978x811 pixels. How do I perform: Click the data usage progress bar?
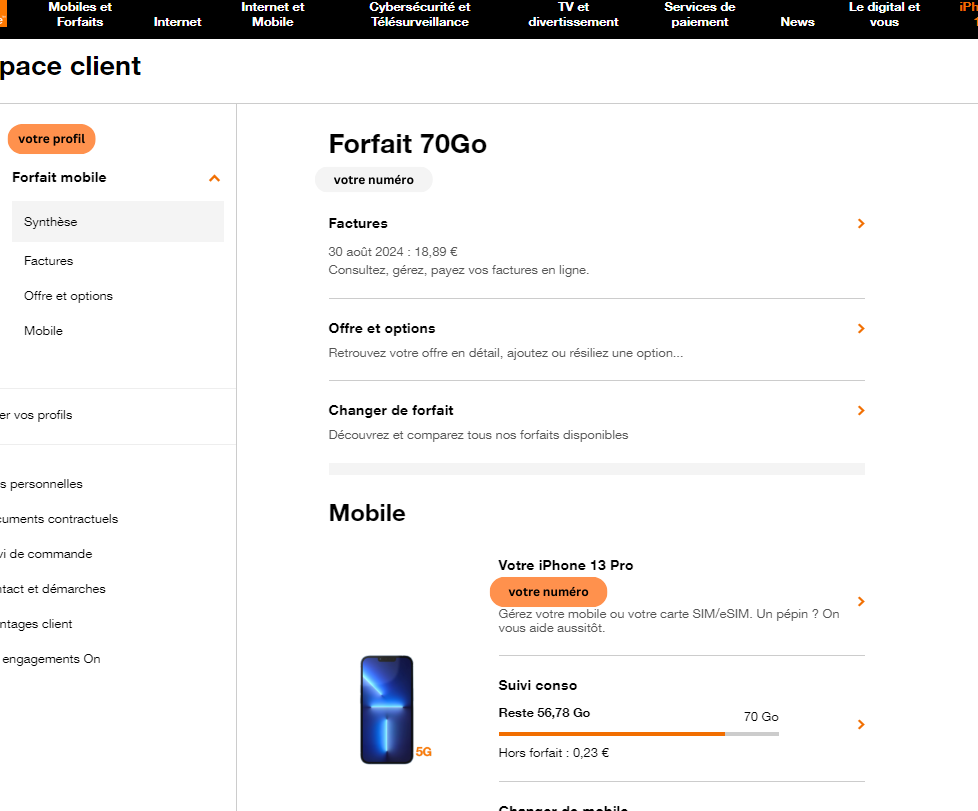point(638,734)
